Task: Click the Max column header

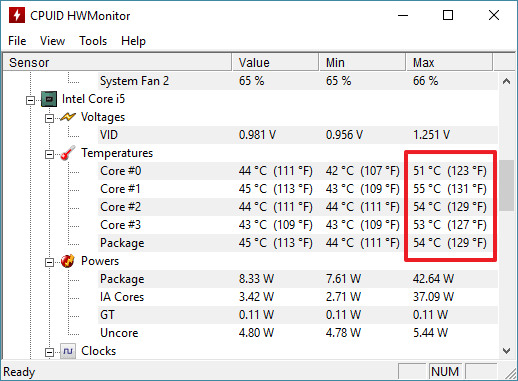Action: [x=449, y=62]
